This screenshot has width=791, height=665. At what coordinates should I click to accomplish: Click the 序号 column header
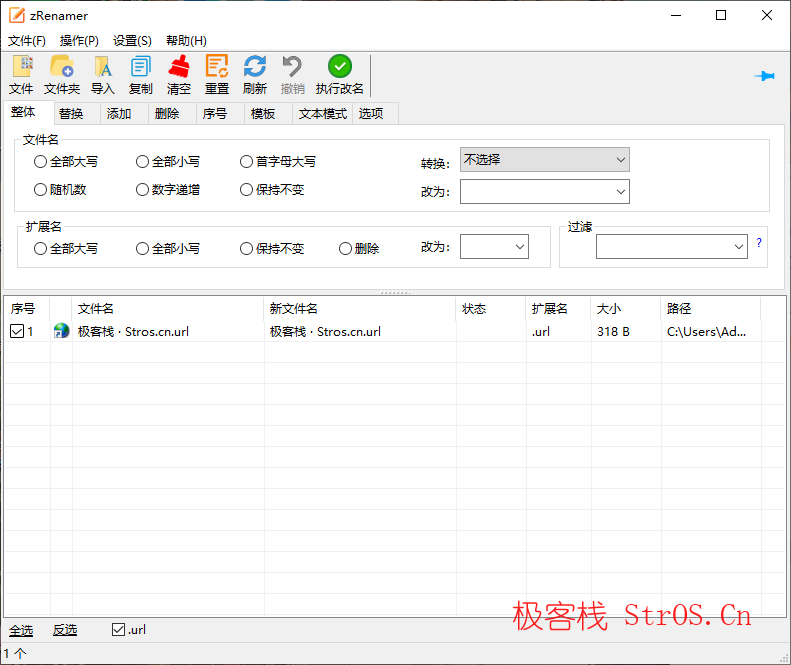pos(27,308)
